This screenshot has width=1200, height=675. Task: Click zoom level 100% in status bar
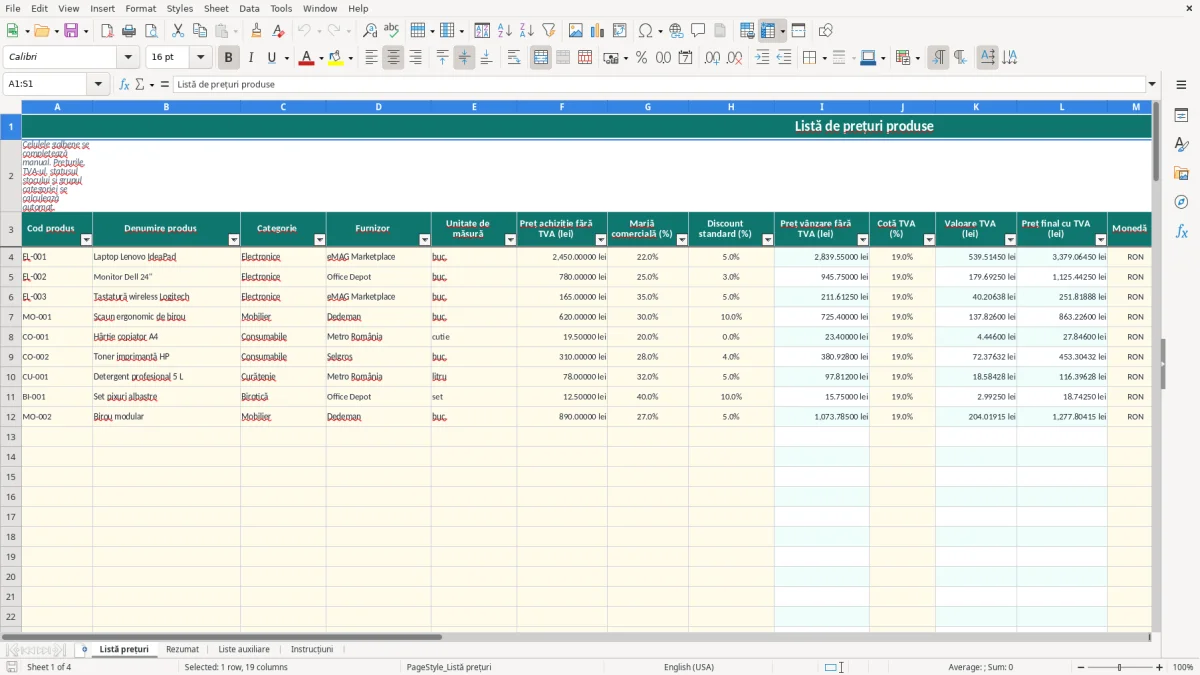pyautogui.click(x=1183, y=667)
